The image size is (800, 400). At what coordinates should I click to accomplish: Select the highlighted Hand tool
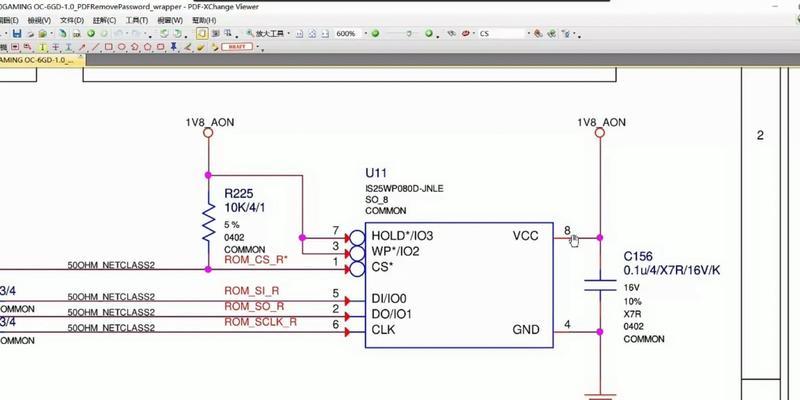(202, 33)
